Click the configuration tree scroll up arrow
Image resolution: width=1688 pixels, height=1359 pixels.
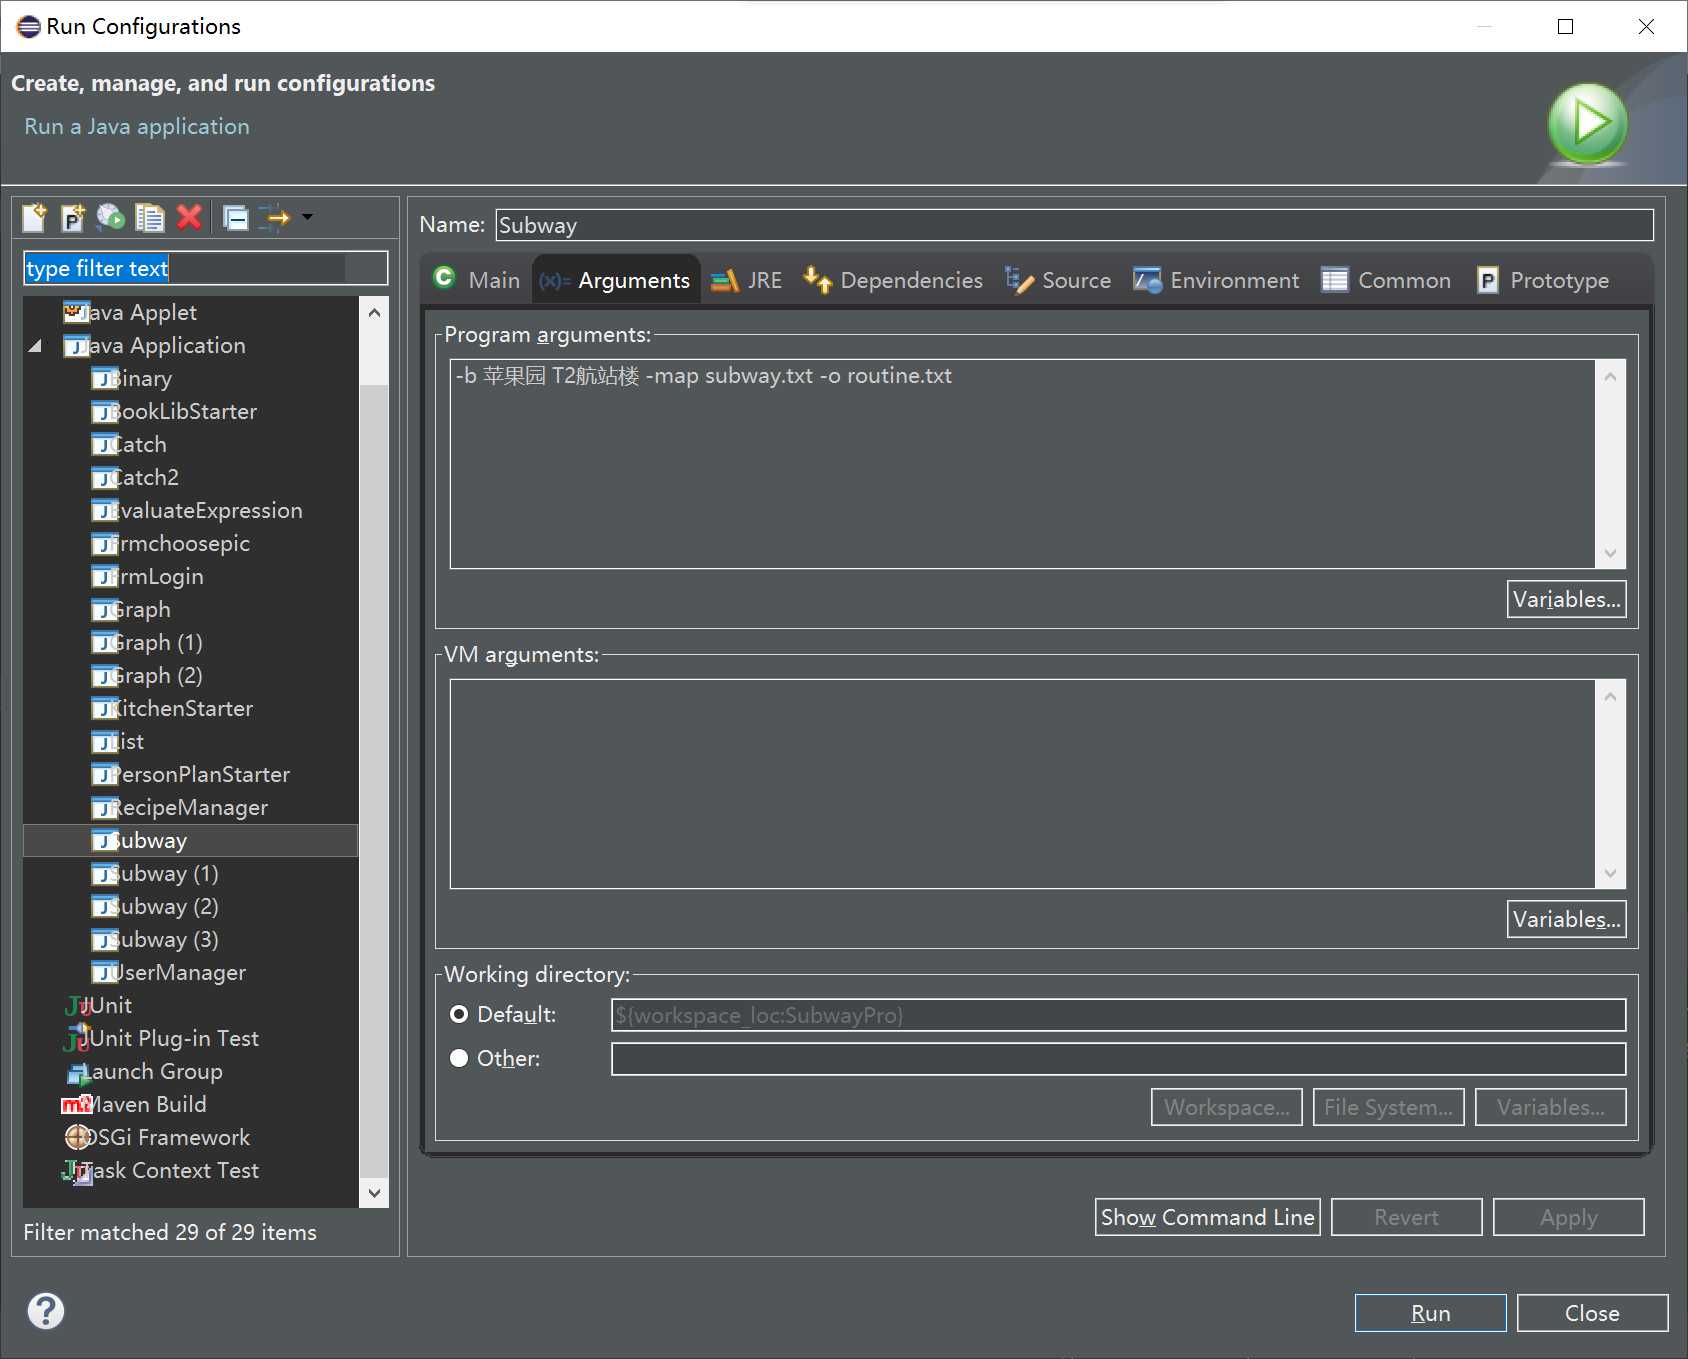click(x=373, y=312)
